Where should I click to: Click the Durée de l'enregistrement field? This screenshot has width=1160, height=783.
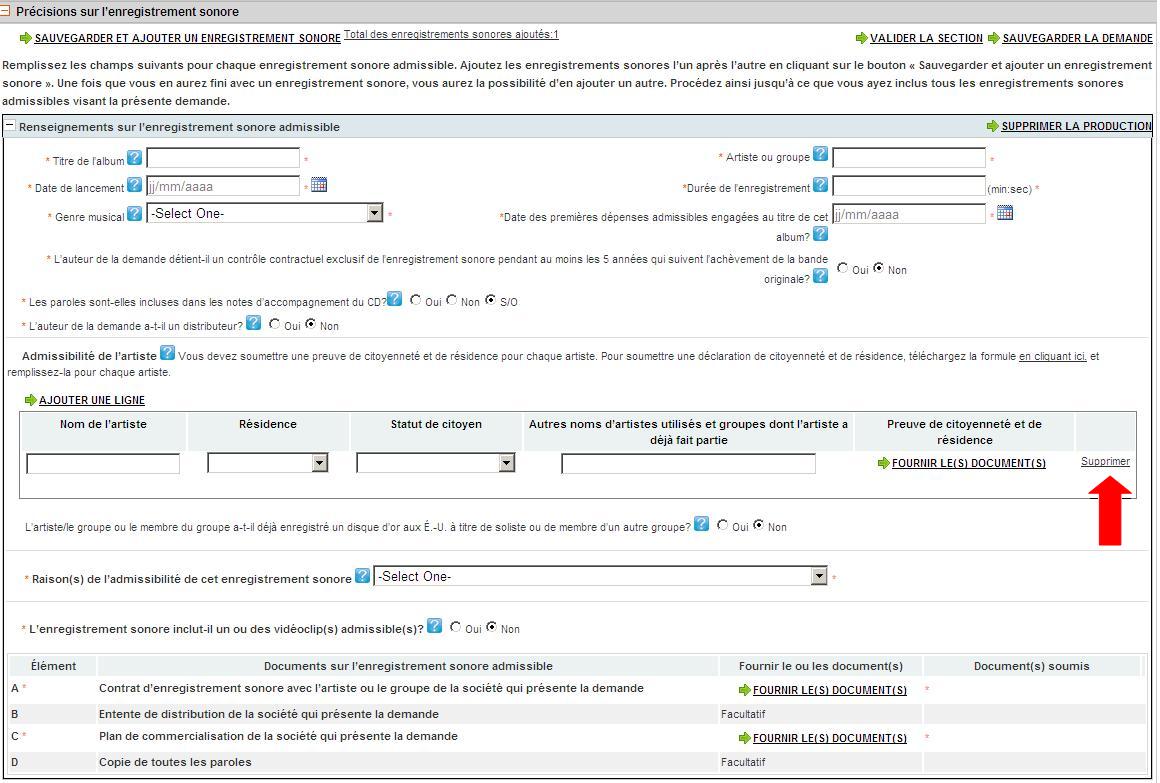(x=909, y=186)
